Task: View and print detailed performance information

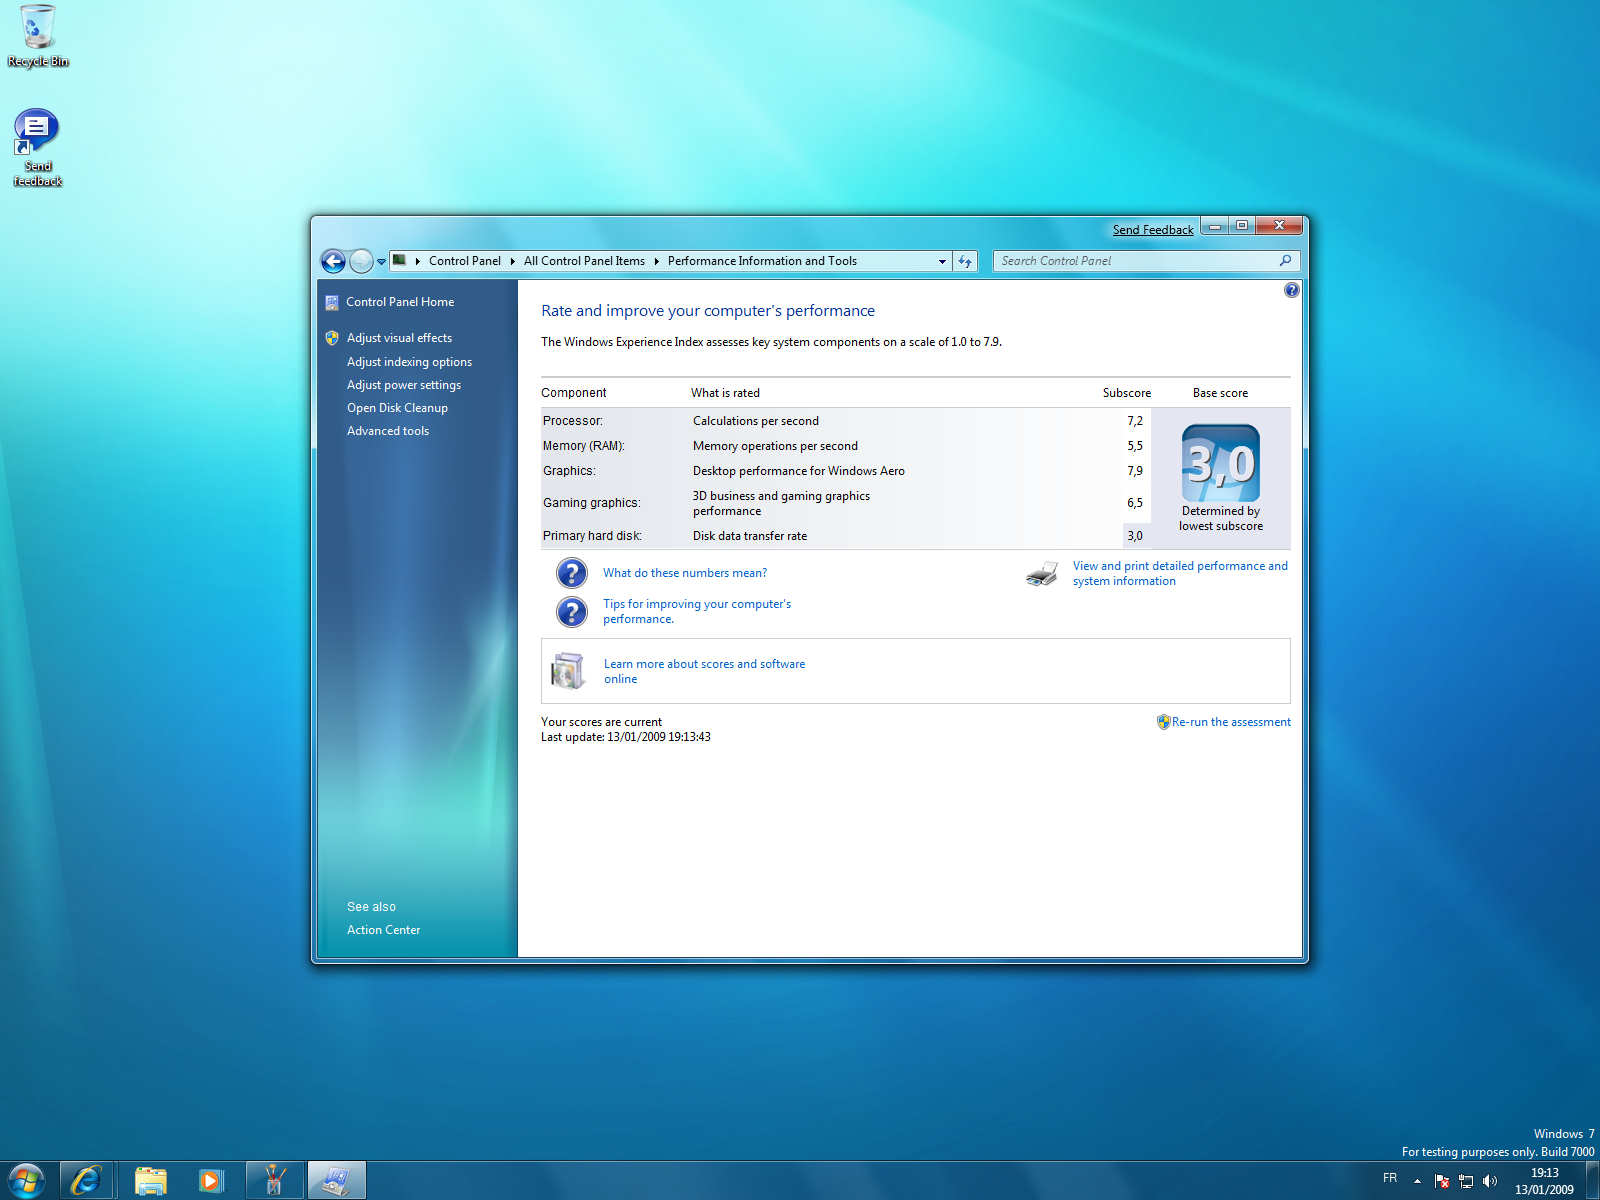Action: tap(1180, 573)
